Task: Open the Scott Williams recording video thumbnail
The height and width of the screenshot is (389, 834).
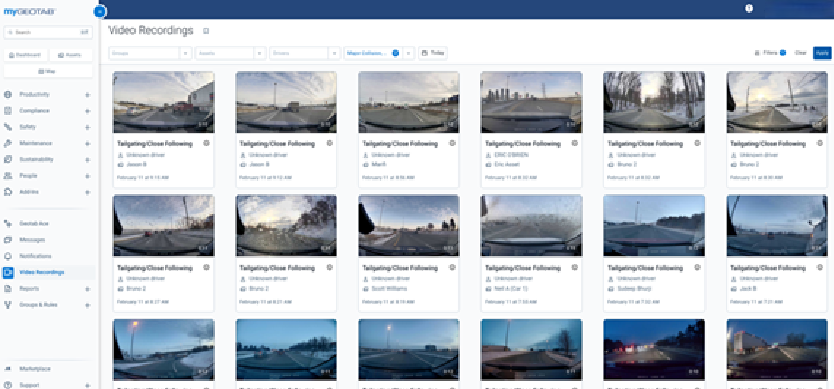Action: click(408, 226)
